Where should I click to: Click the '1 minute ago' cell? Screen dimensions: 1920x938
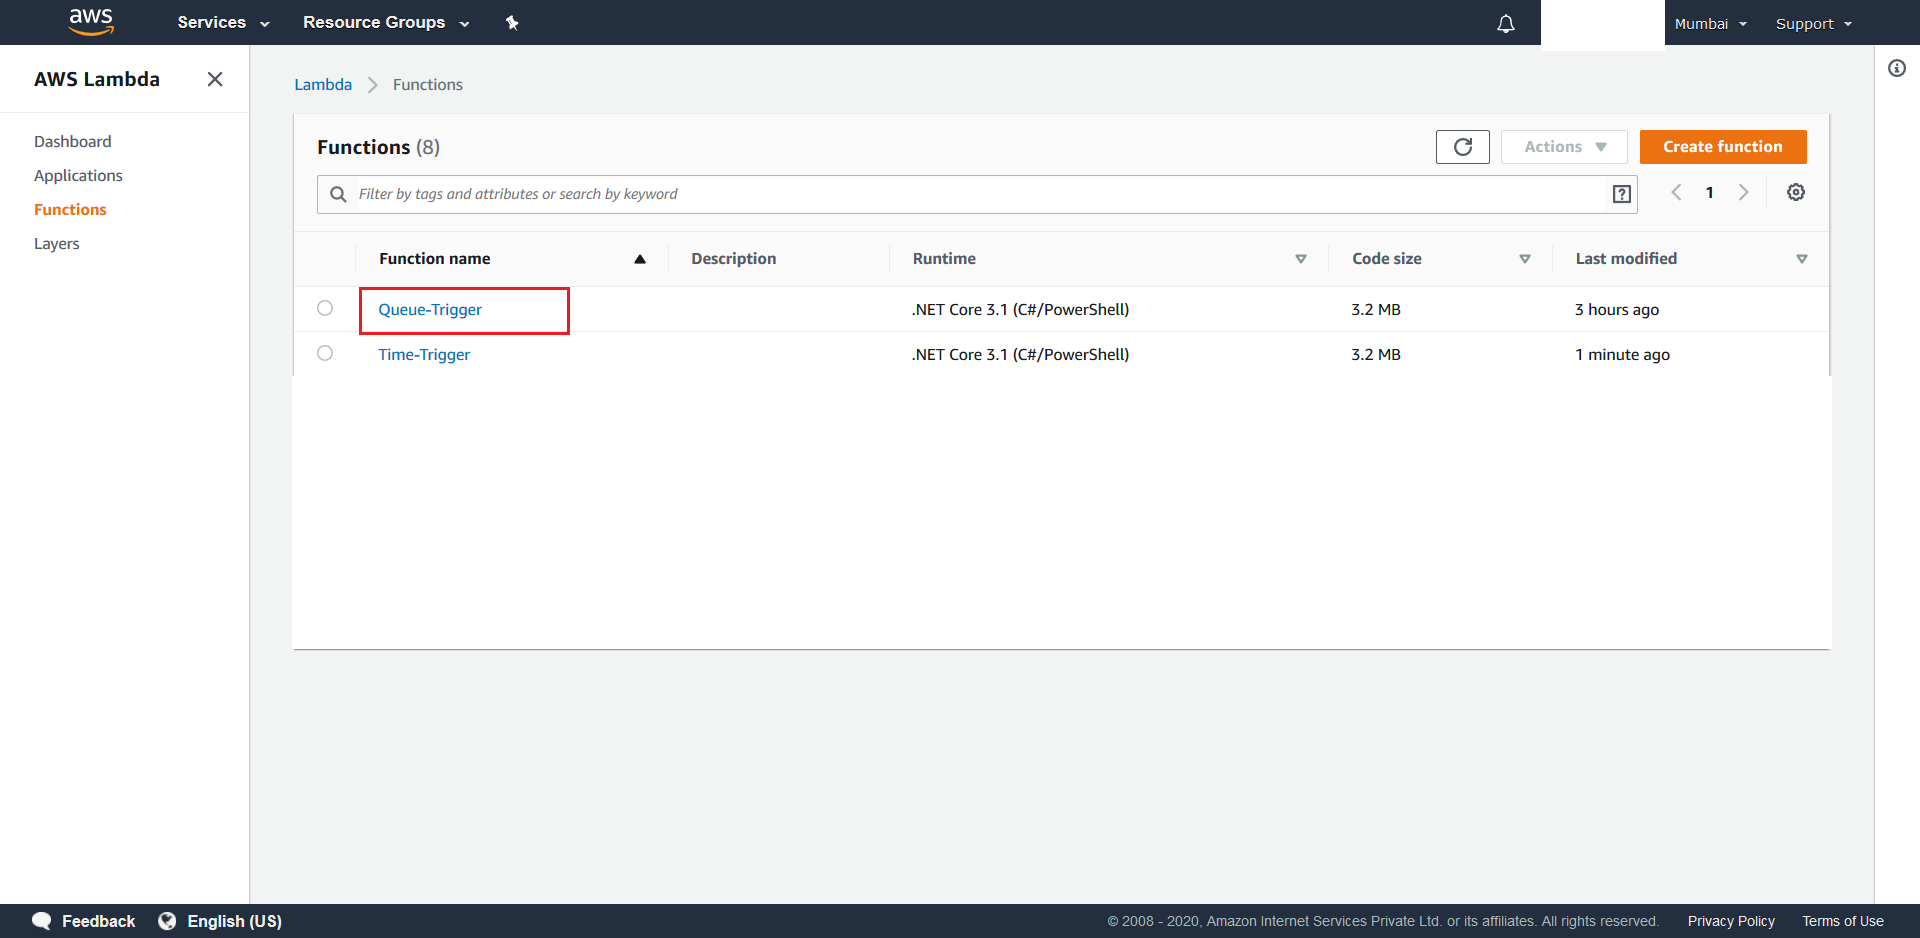(1622, 354)
